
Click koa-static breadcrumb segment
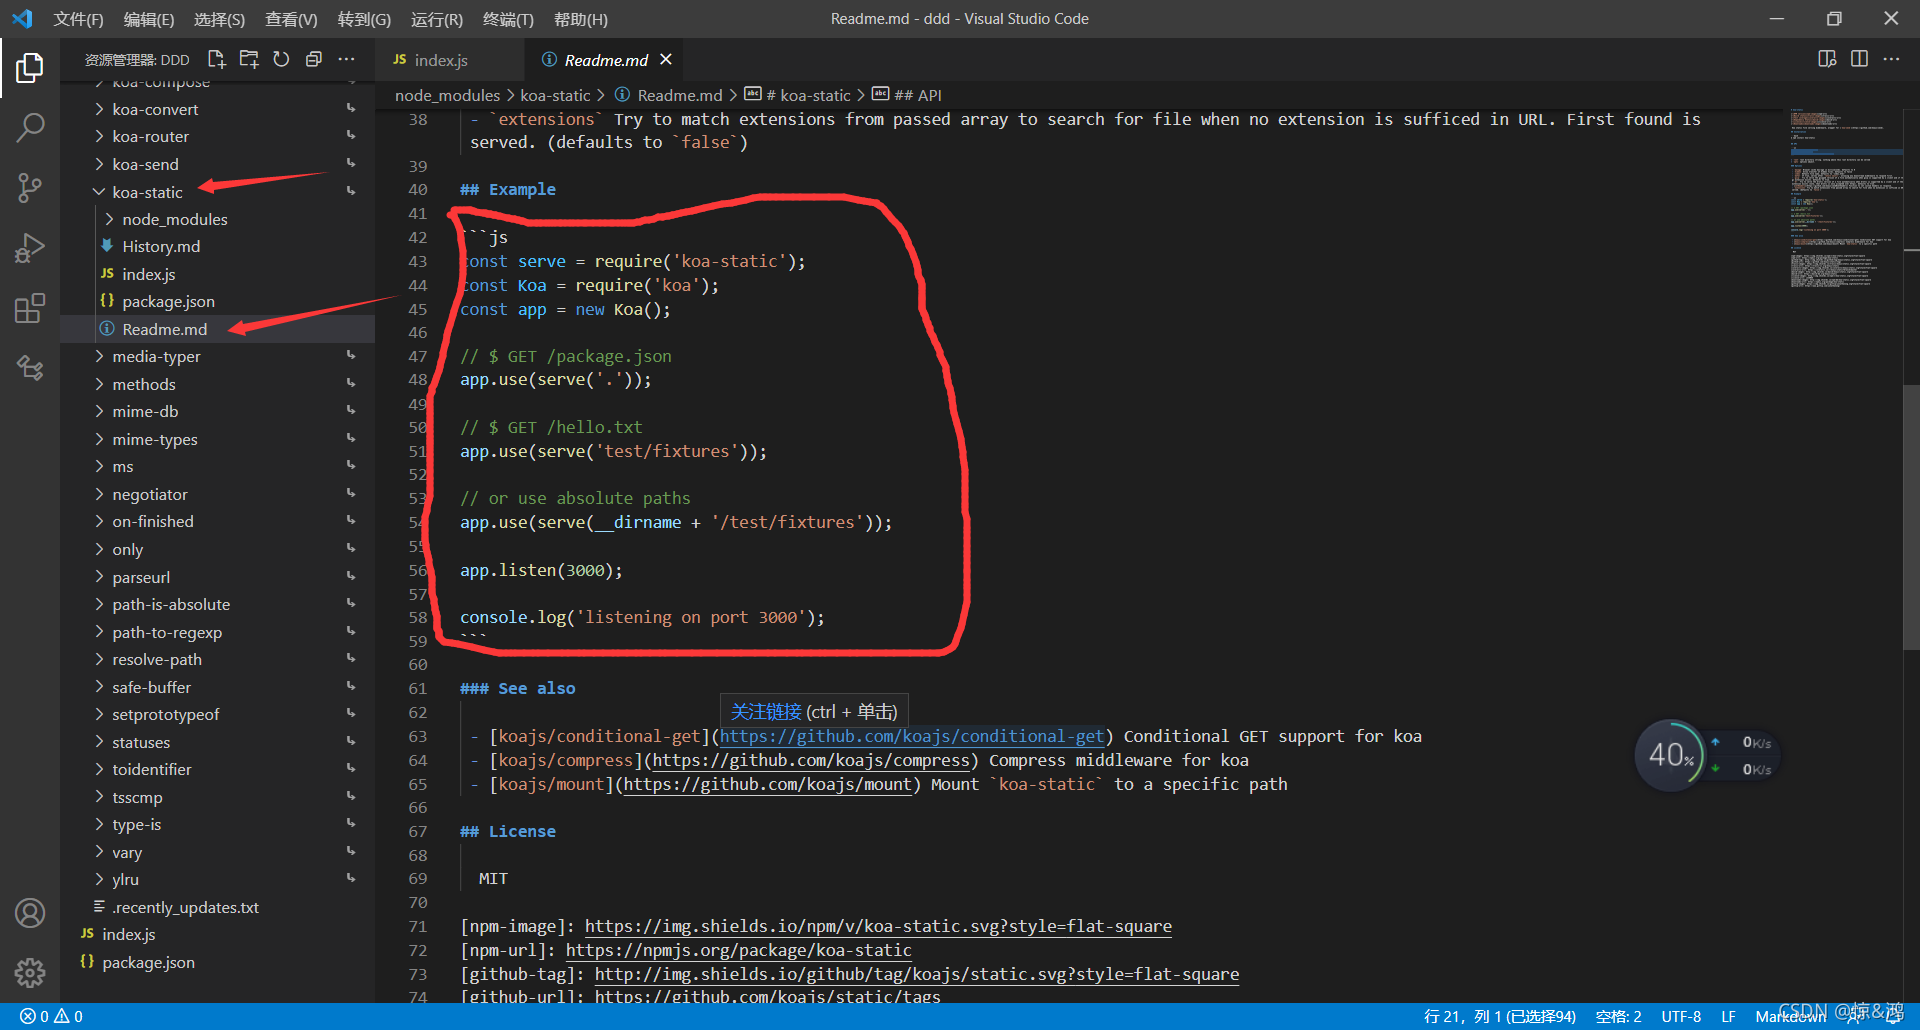point(555,95)
